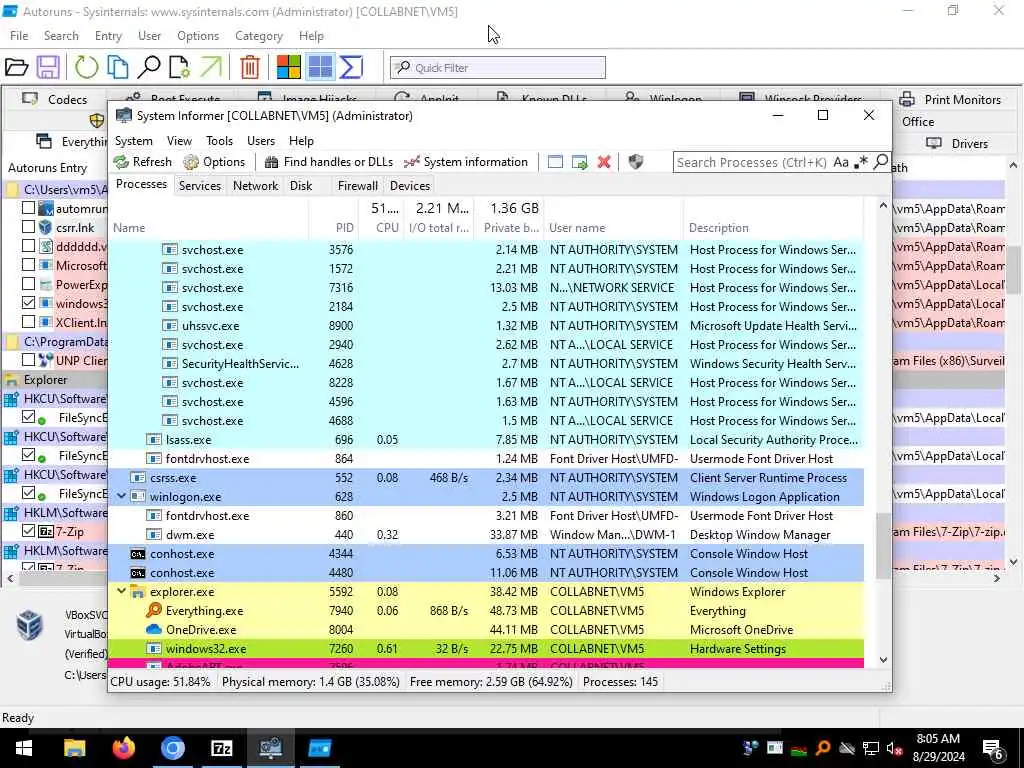Image resolution: width=1024 pixels, height=768 pixels.
Task: Open the Windows Start button
Action: point(24,748)
